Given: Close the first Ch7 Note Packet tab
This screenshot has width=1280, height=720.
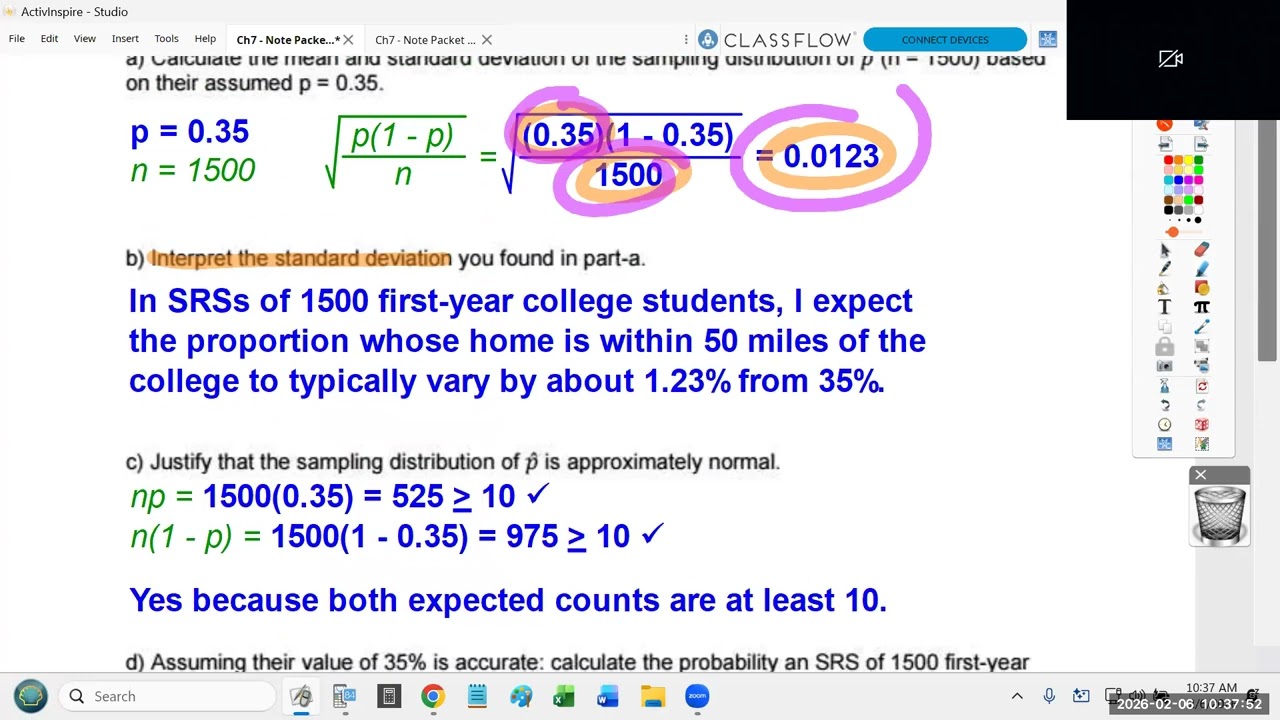Looking at the screenshot, I should (x=348, y=40).
